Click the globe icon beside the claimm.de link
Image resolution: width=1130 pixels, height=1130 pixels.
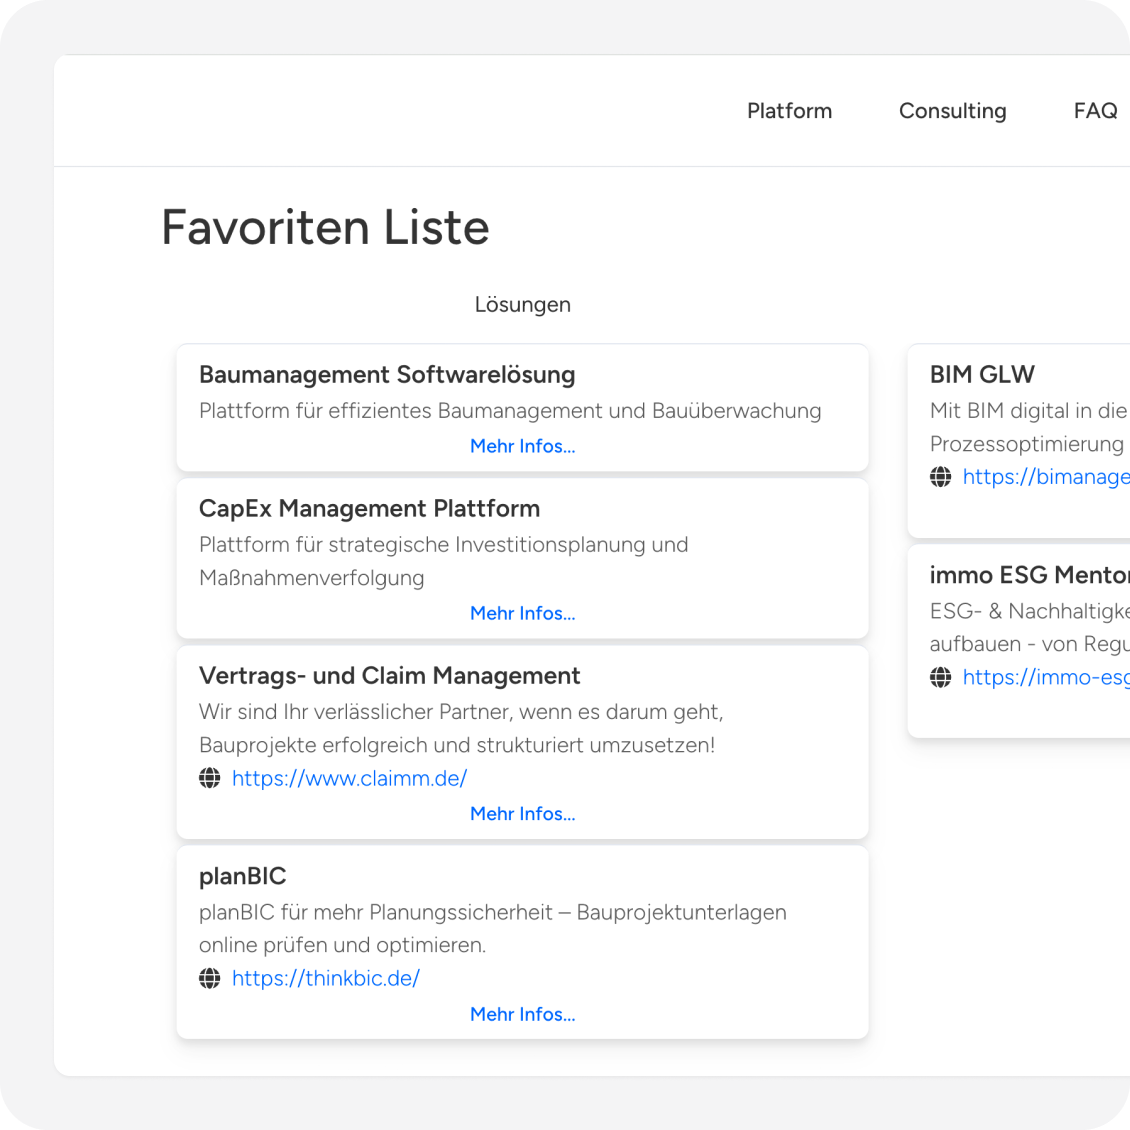pyautogui.click(x=210, y=778)
